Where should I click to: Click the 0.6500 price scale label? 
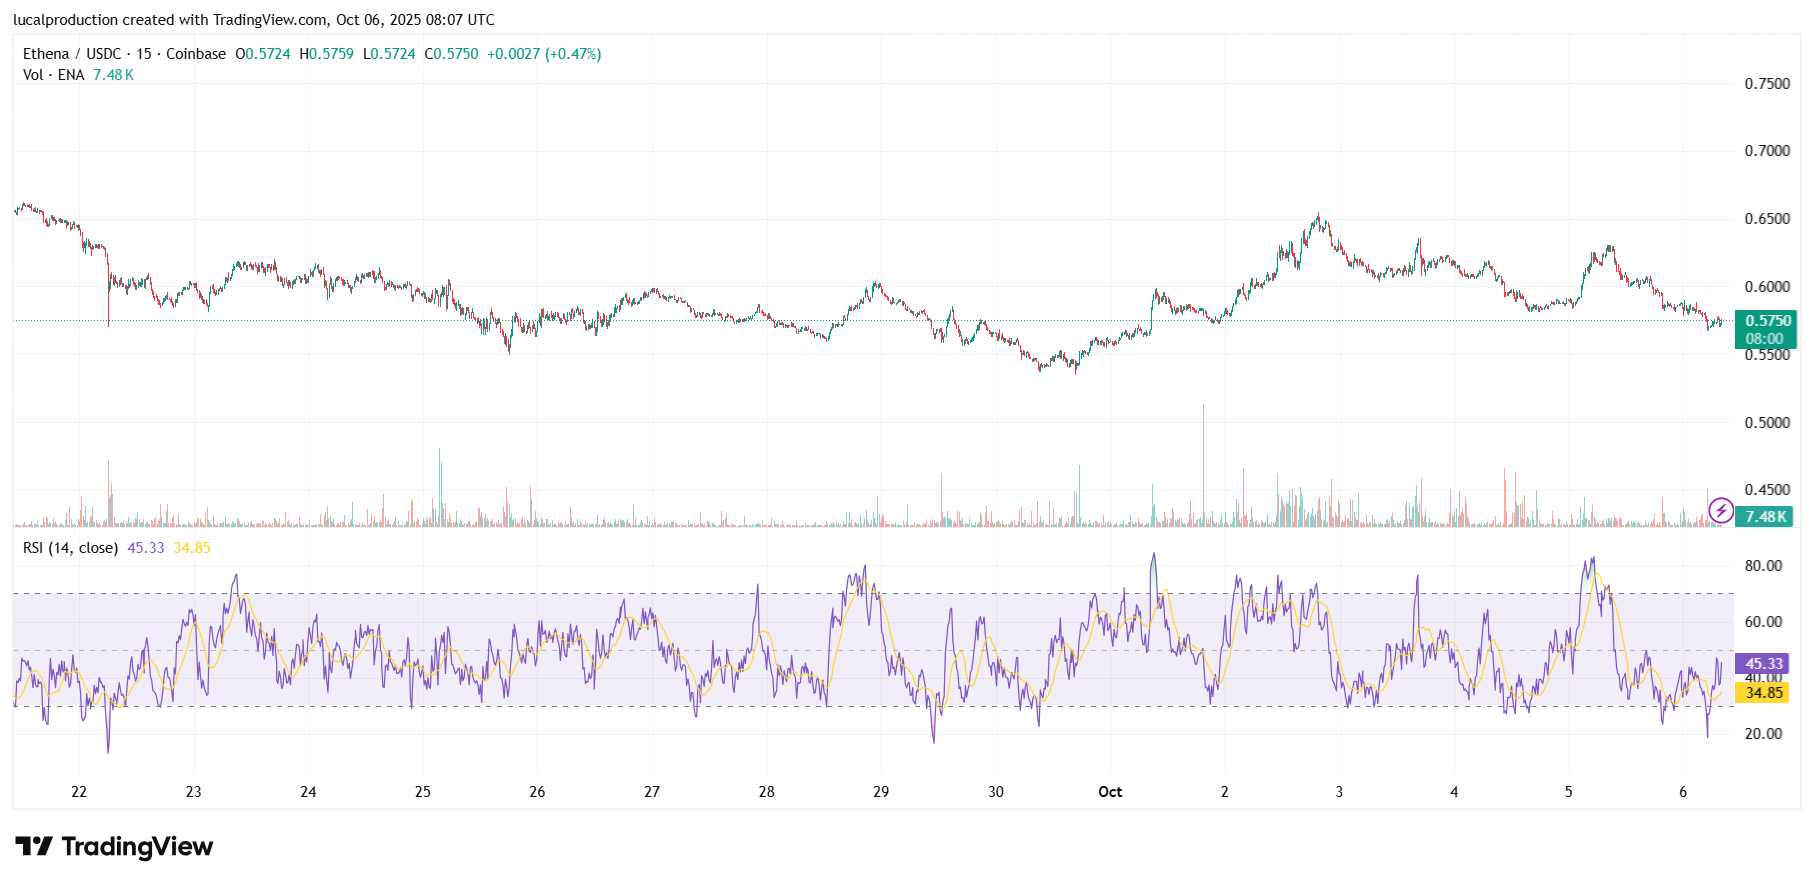(x=1767, y=219)
